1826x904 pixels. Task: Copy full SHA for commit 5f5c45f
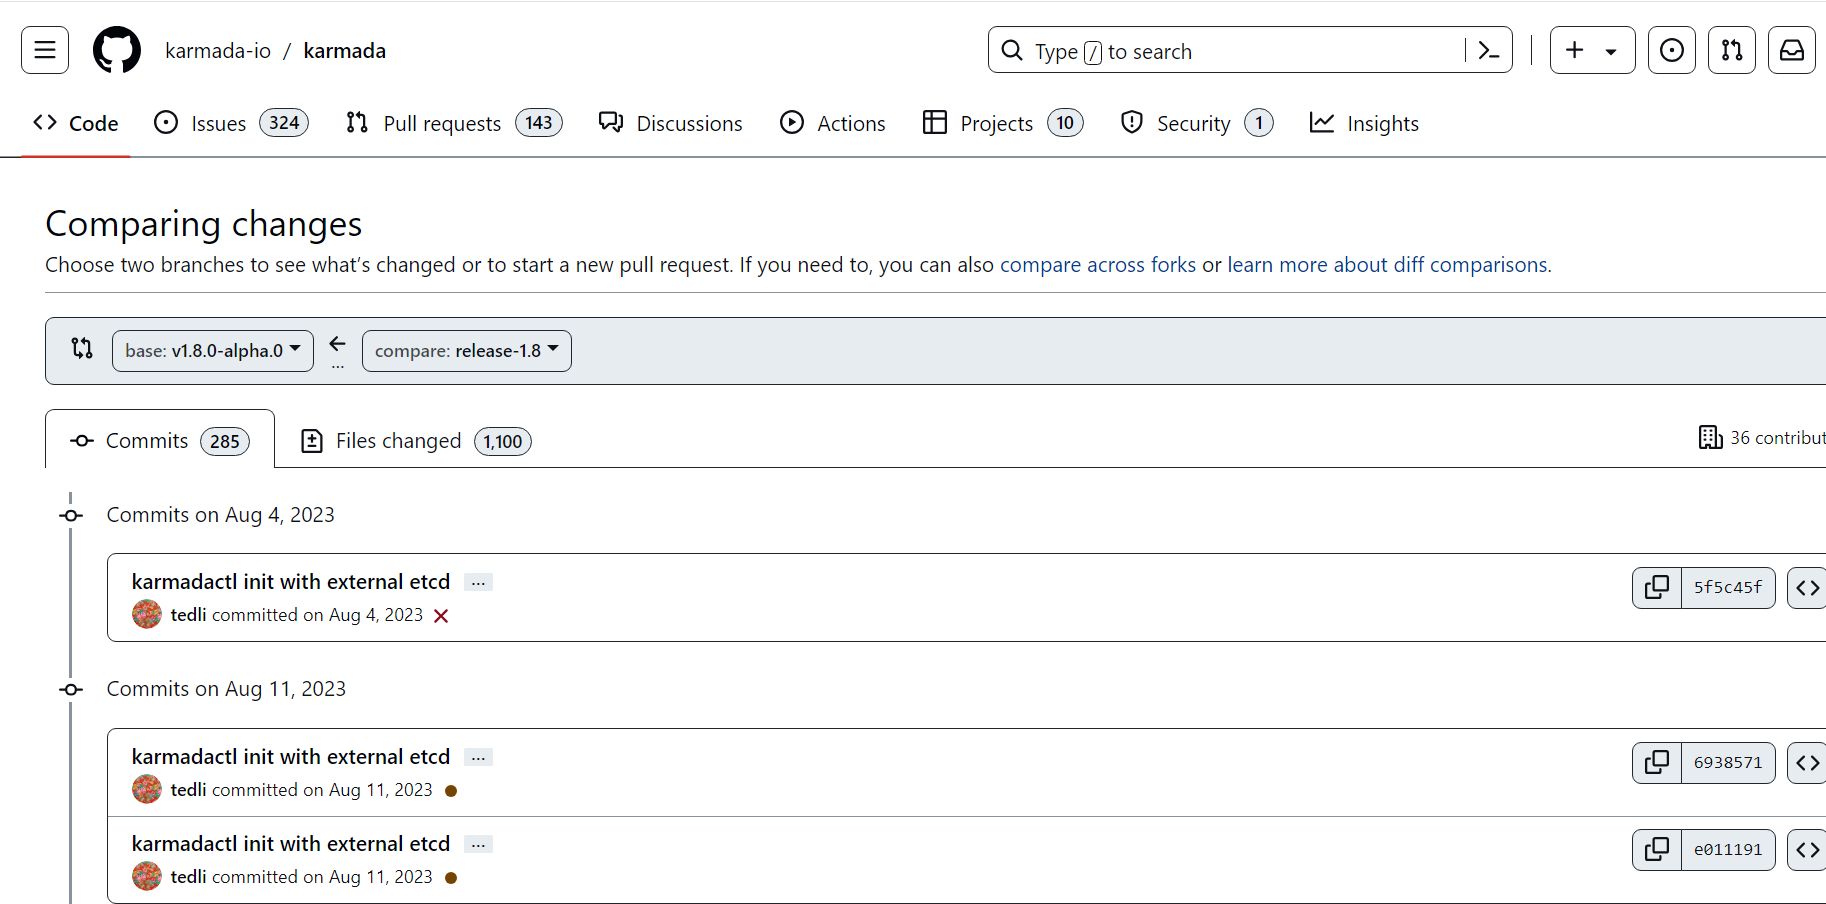1657,587
